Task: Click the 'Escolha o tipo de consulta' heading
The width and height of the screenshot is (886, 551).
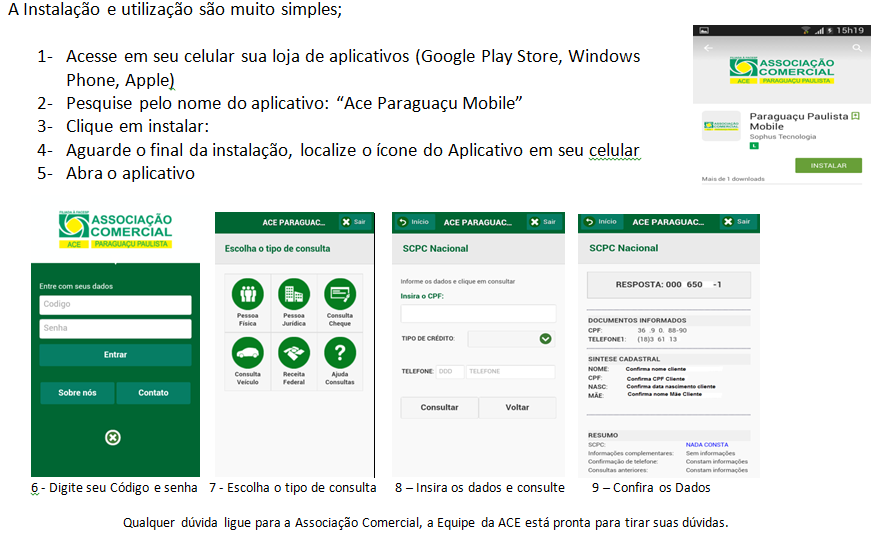Action: pyautogui.click(x=277, y=249)
